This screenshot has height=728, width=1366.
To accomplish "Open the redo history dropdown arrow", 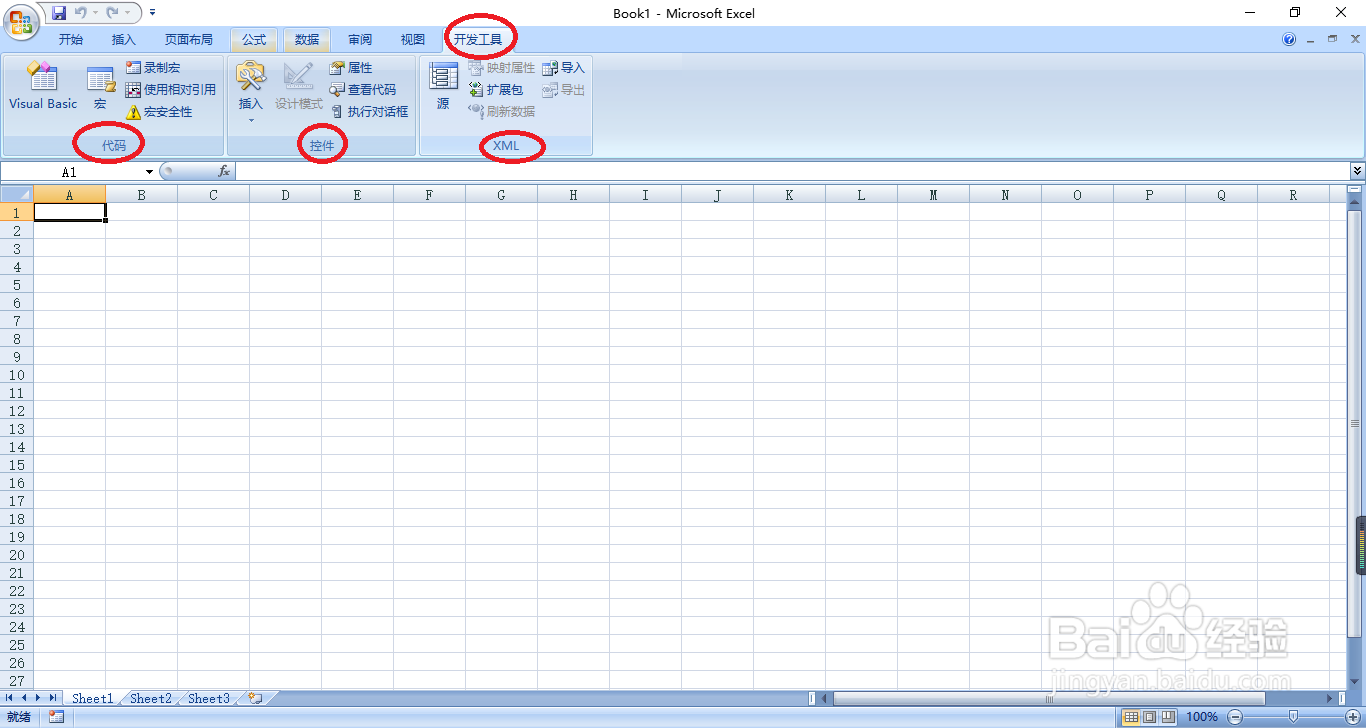I will tap(127, 13).
